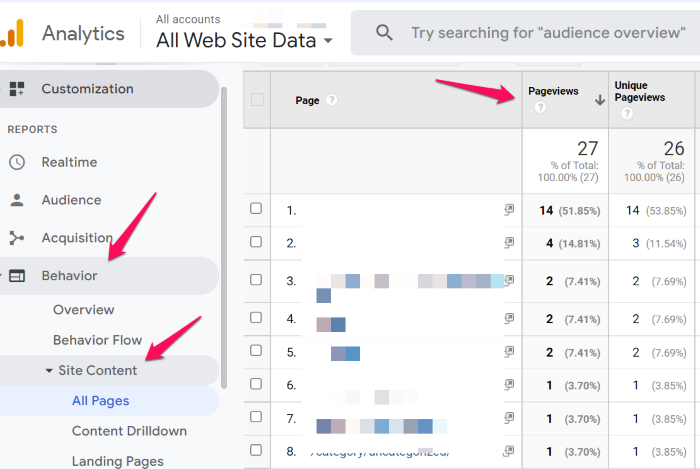Collapse the Site Content section triangle
The image size is (700, 469).
(x=49, y=370)
